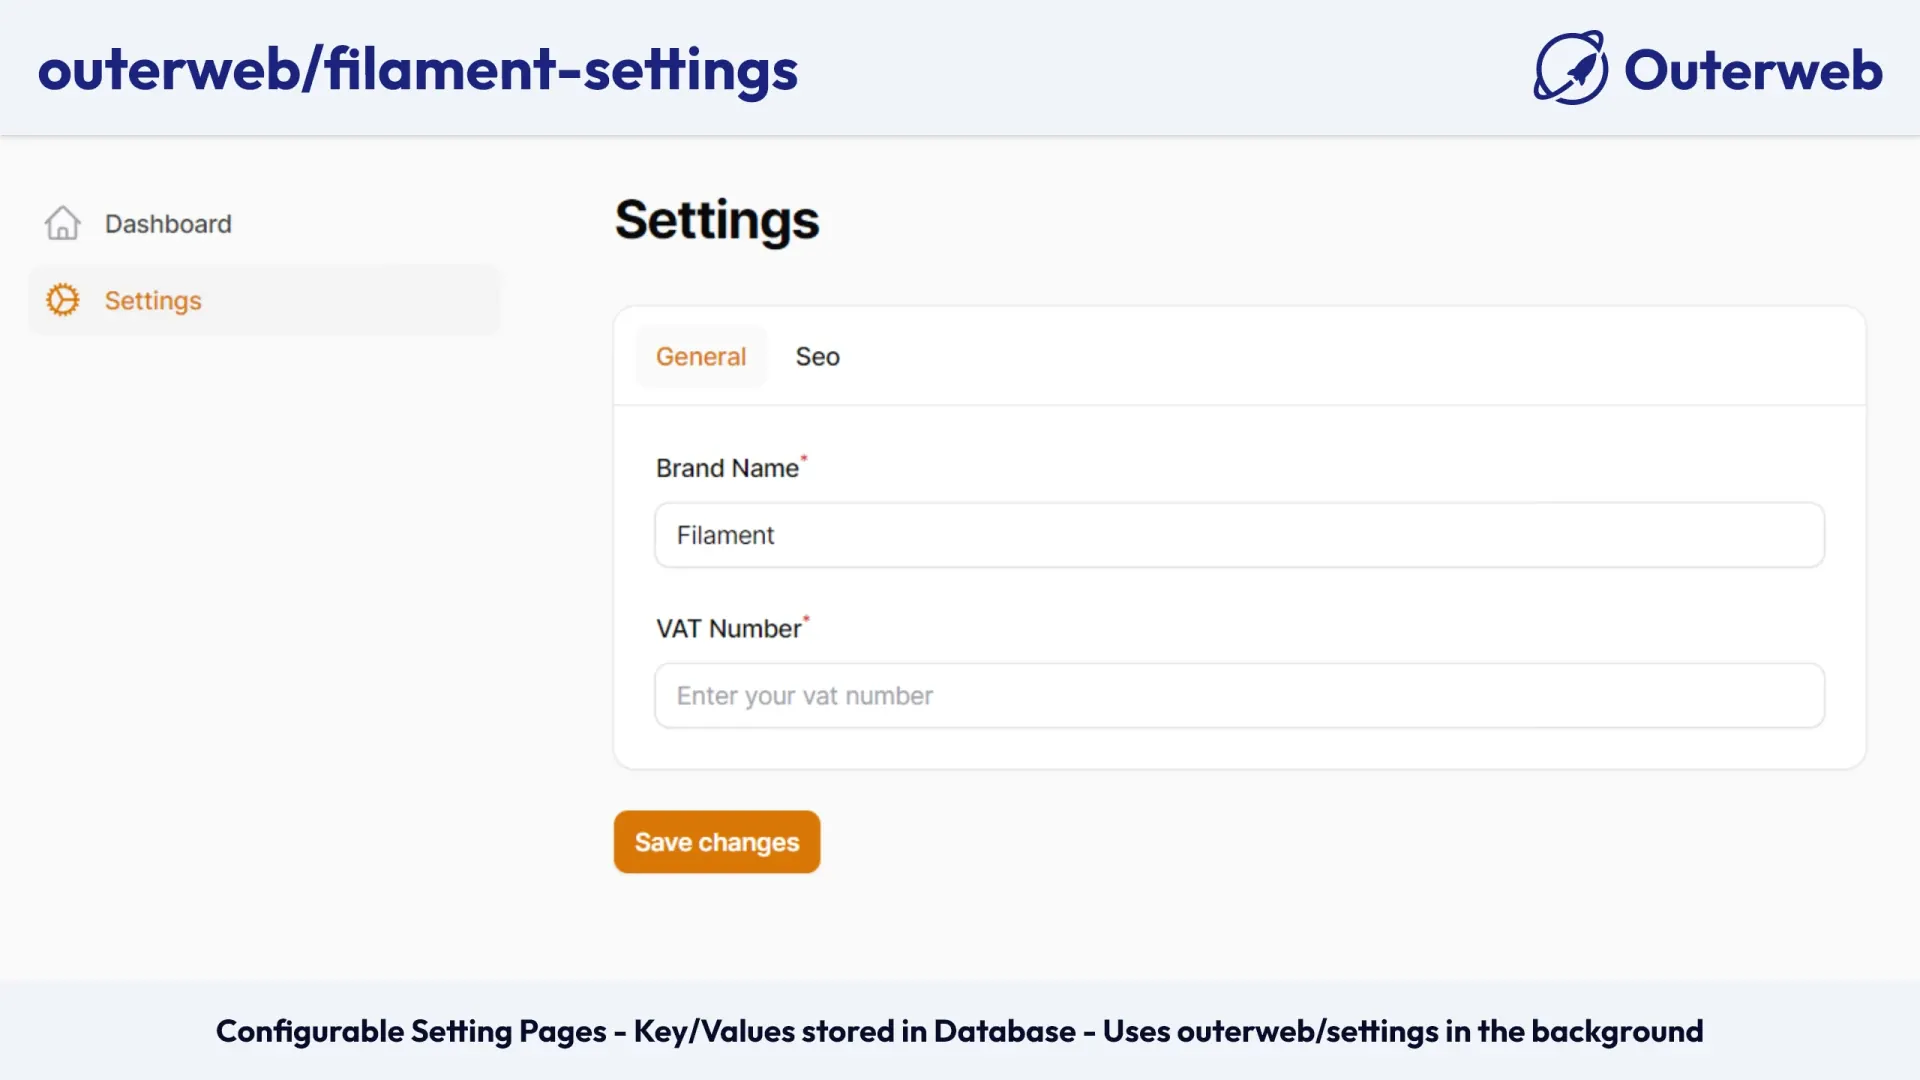Select Settings in the sidebar navigation

coord(153,300)
